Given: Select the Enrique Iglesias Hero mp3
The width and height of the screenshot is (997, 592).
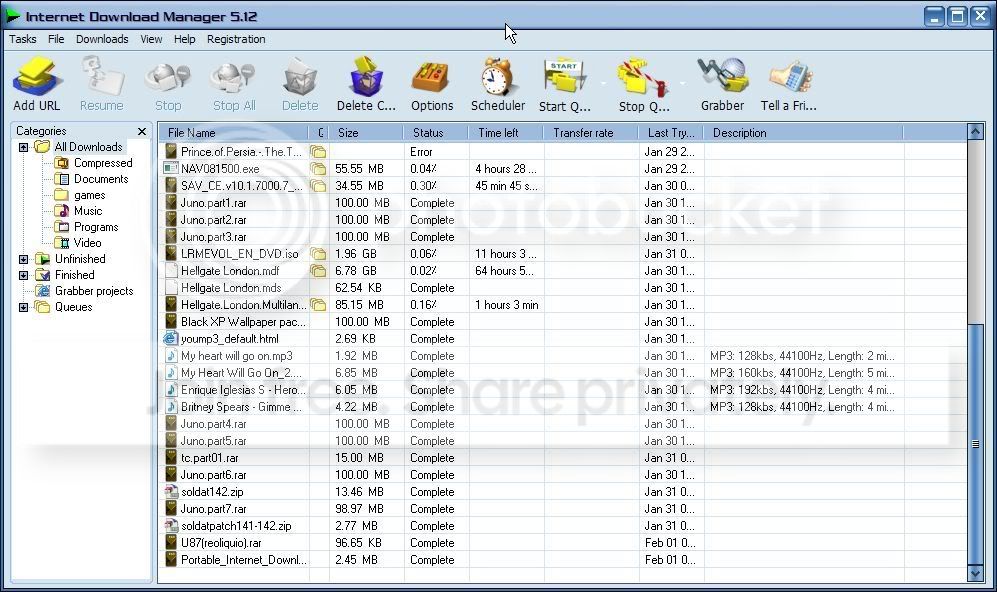Looking at the screenshot, I should click(x=563, y=390).
